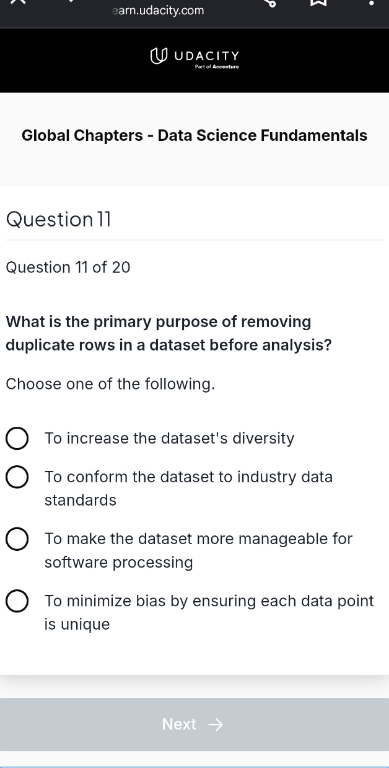
Task: Expand the down chevron beside the close icon
Action: tap(71, 1)
